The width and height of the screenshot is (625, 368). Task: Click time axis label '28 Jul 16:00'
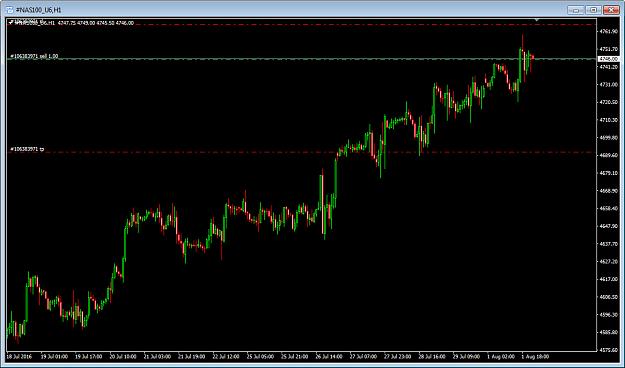point(432,356)
